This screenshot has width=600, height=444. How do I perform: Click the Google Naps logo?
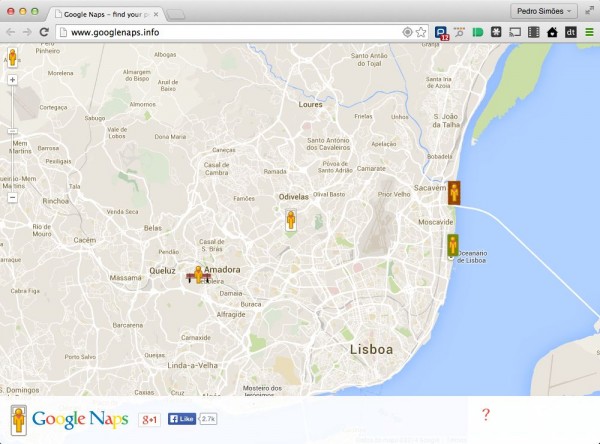pyautogui.click(x=80, y=419)
